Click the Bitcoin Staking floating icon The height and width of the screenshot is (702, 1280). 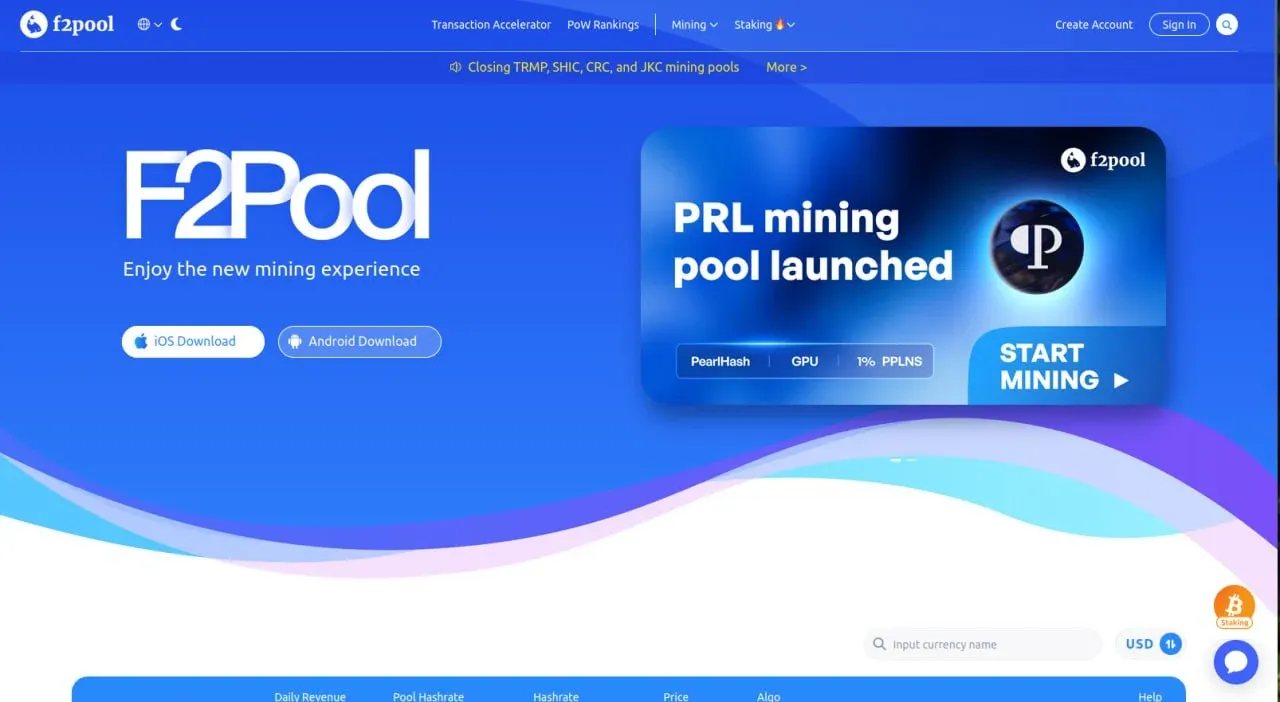point(1234,607)
